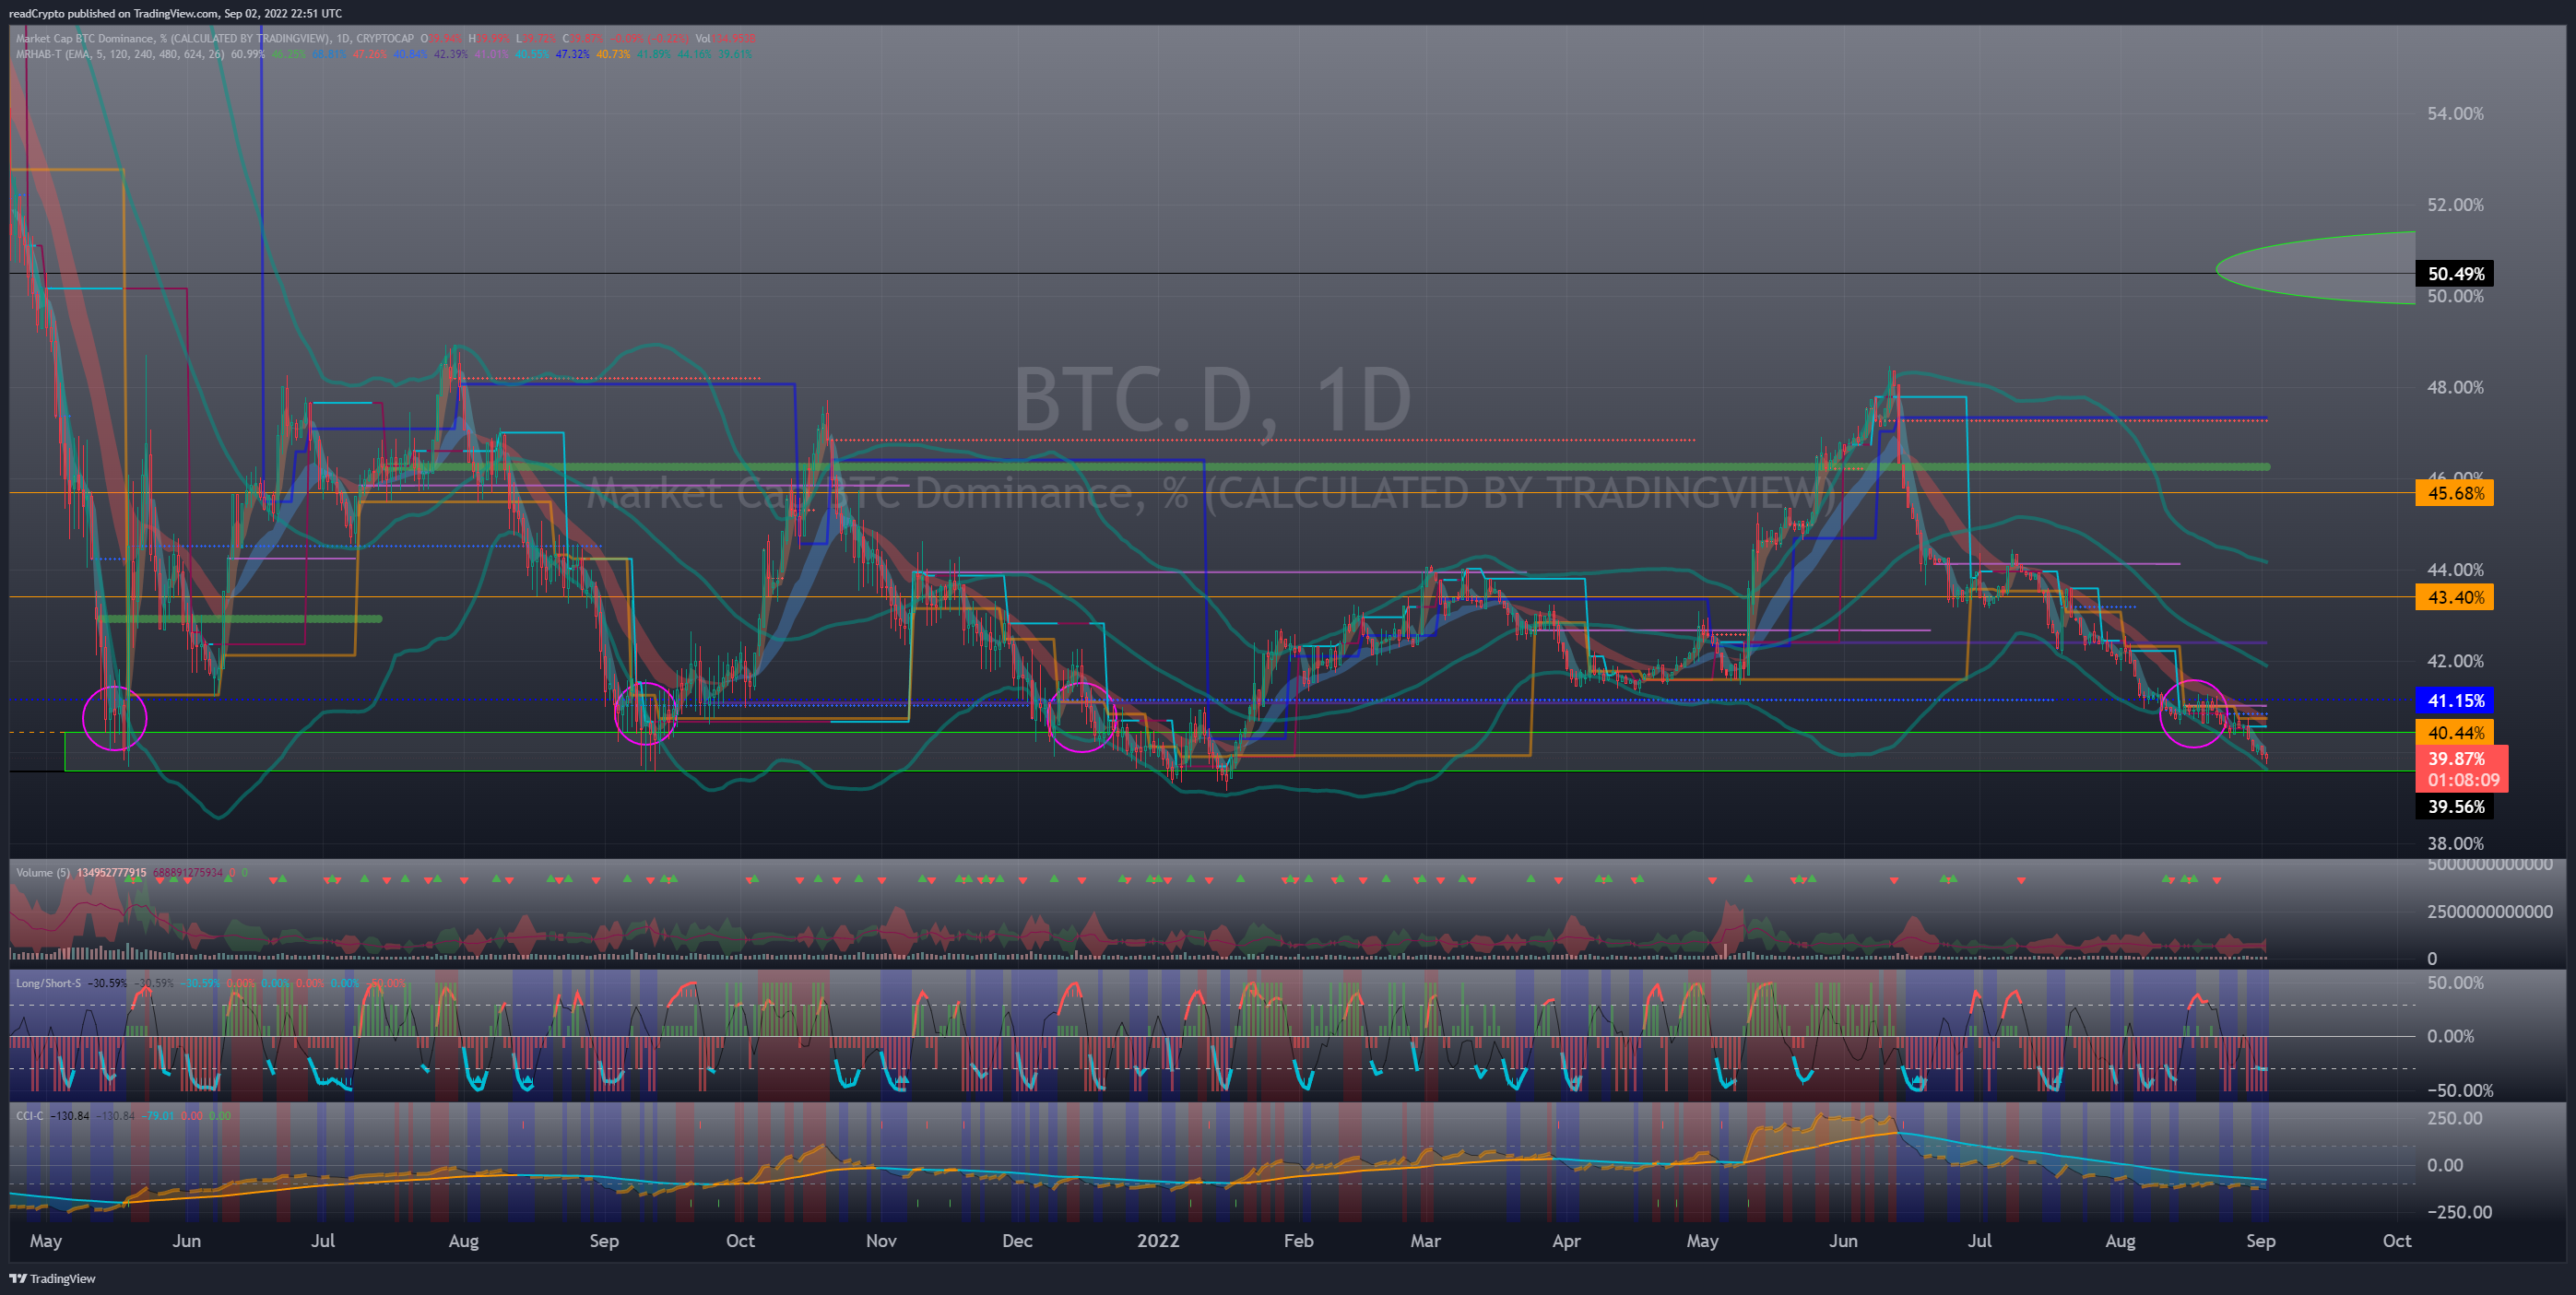Image resolution: width=2576 pixels, height=1295 pixels.
Task: Click the Dec label on time axis
Action: [x=1017, y=1241]
